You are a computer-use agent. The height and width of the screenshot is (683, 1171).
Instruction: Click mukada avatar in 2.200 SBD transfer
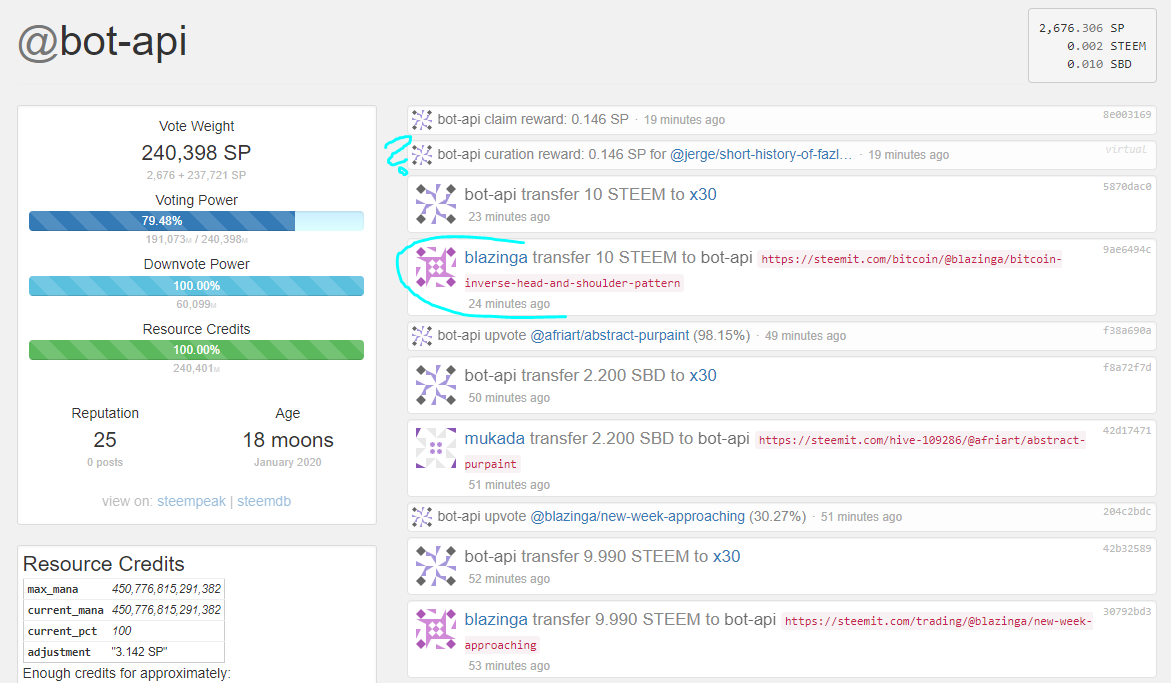pyautogui.click(x=436, y=448)
